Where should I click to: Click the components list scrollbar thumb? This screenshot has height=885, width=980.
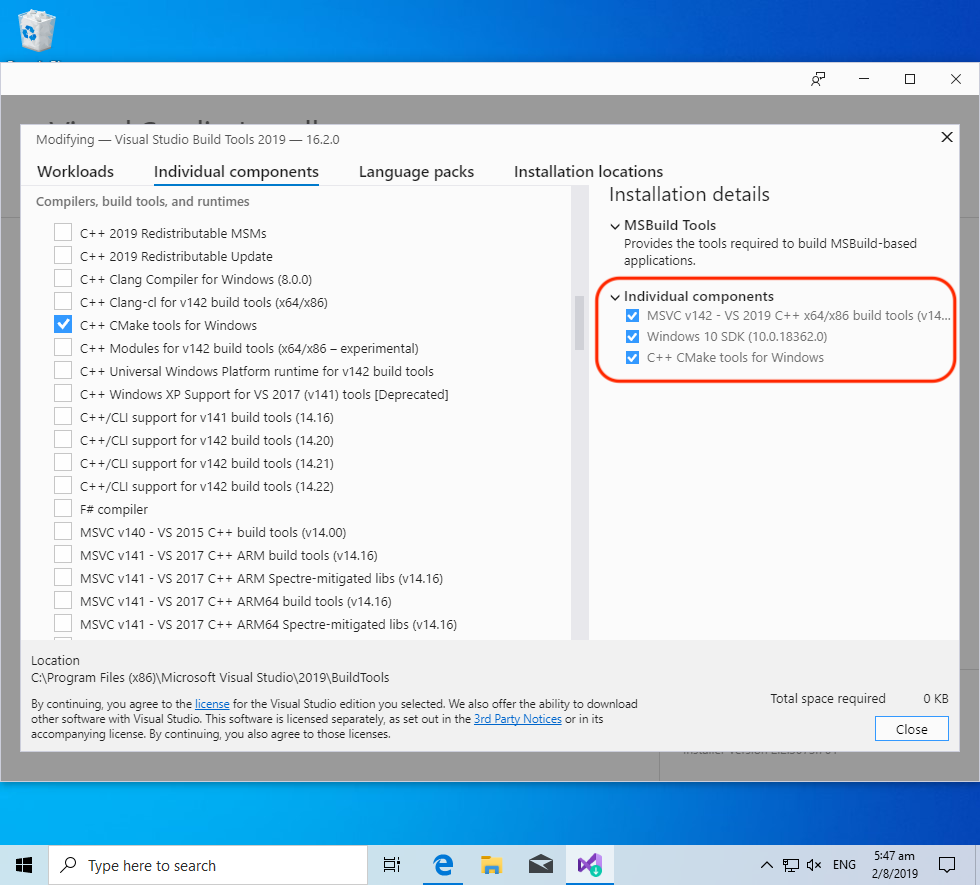pos(579,322)
